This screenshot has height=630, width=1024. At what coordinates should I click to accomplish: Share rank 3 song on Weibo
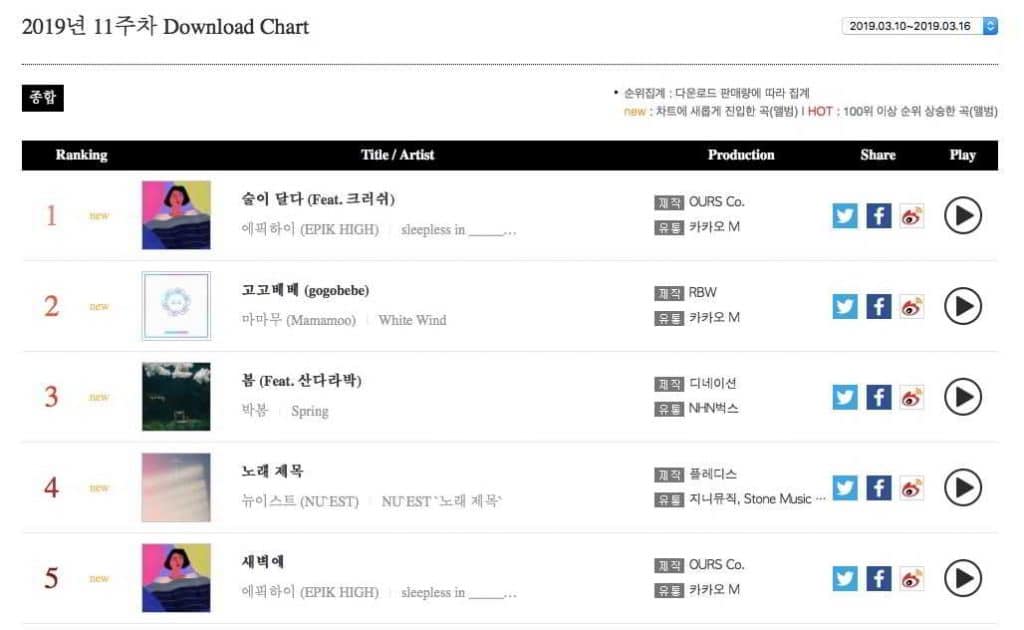911,397
